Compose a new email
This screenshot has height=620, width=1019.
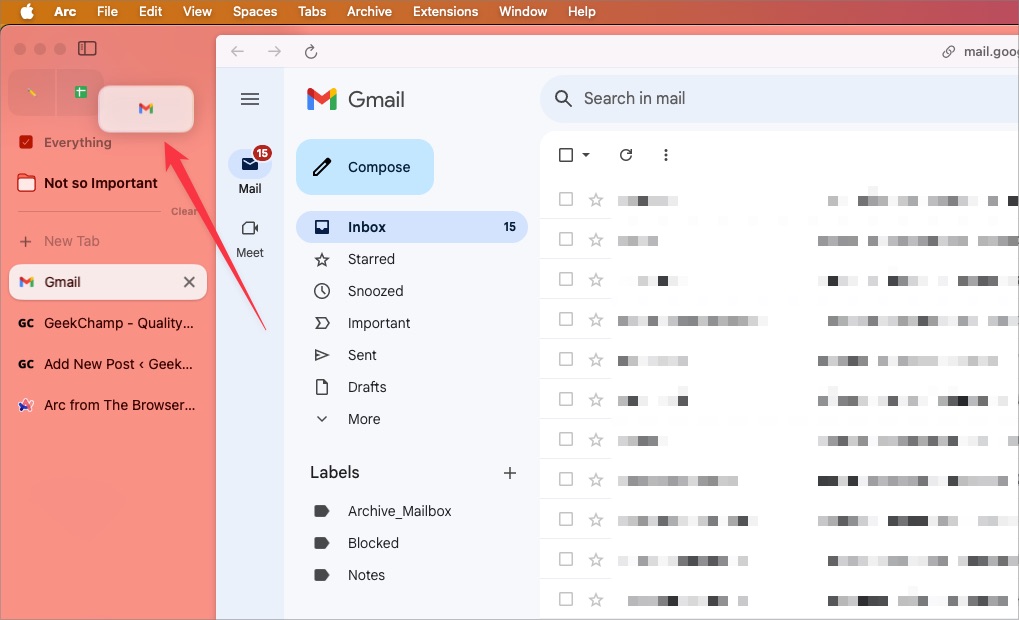click(365, 167)
